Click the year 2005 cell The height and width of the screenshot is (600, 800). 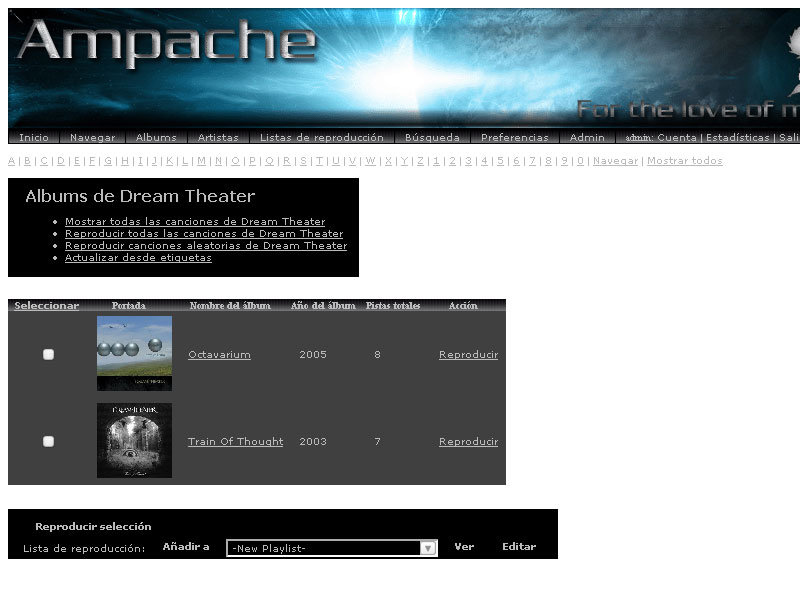pos(313,355)
